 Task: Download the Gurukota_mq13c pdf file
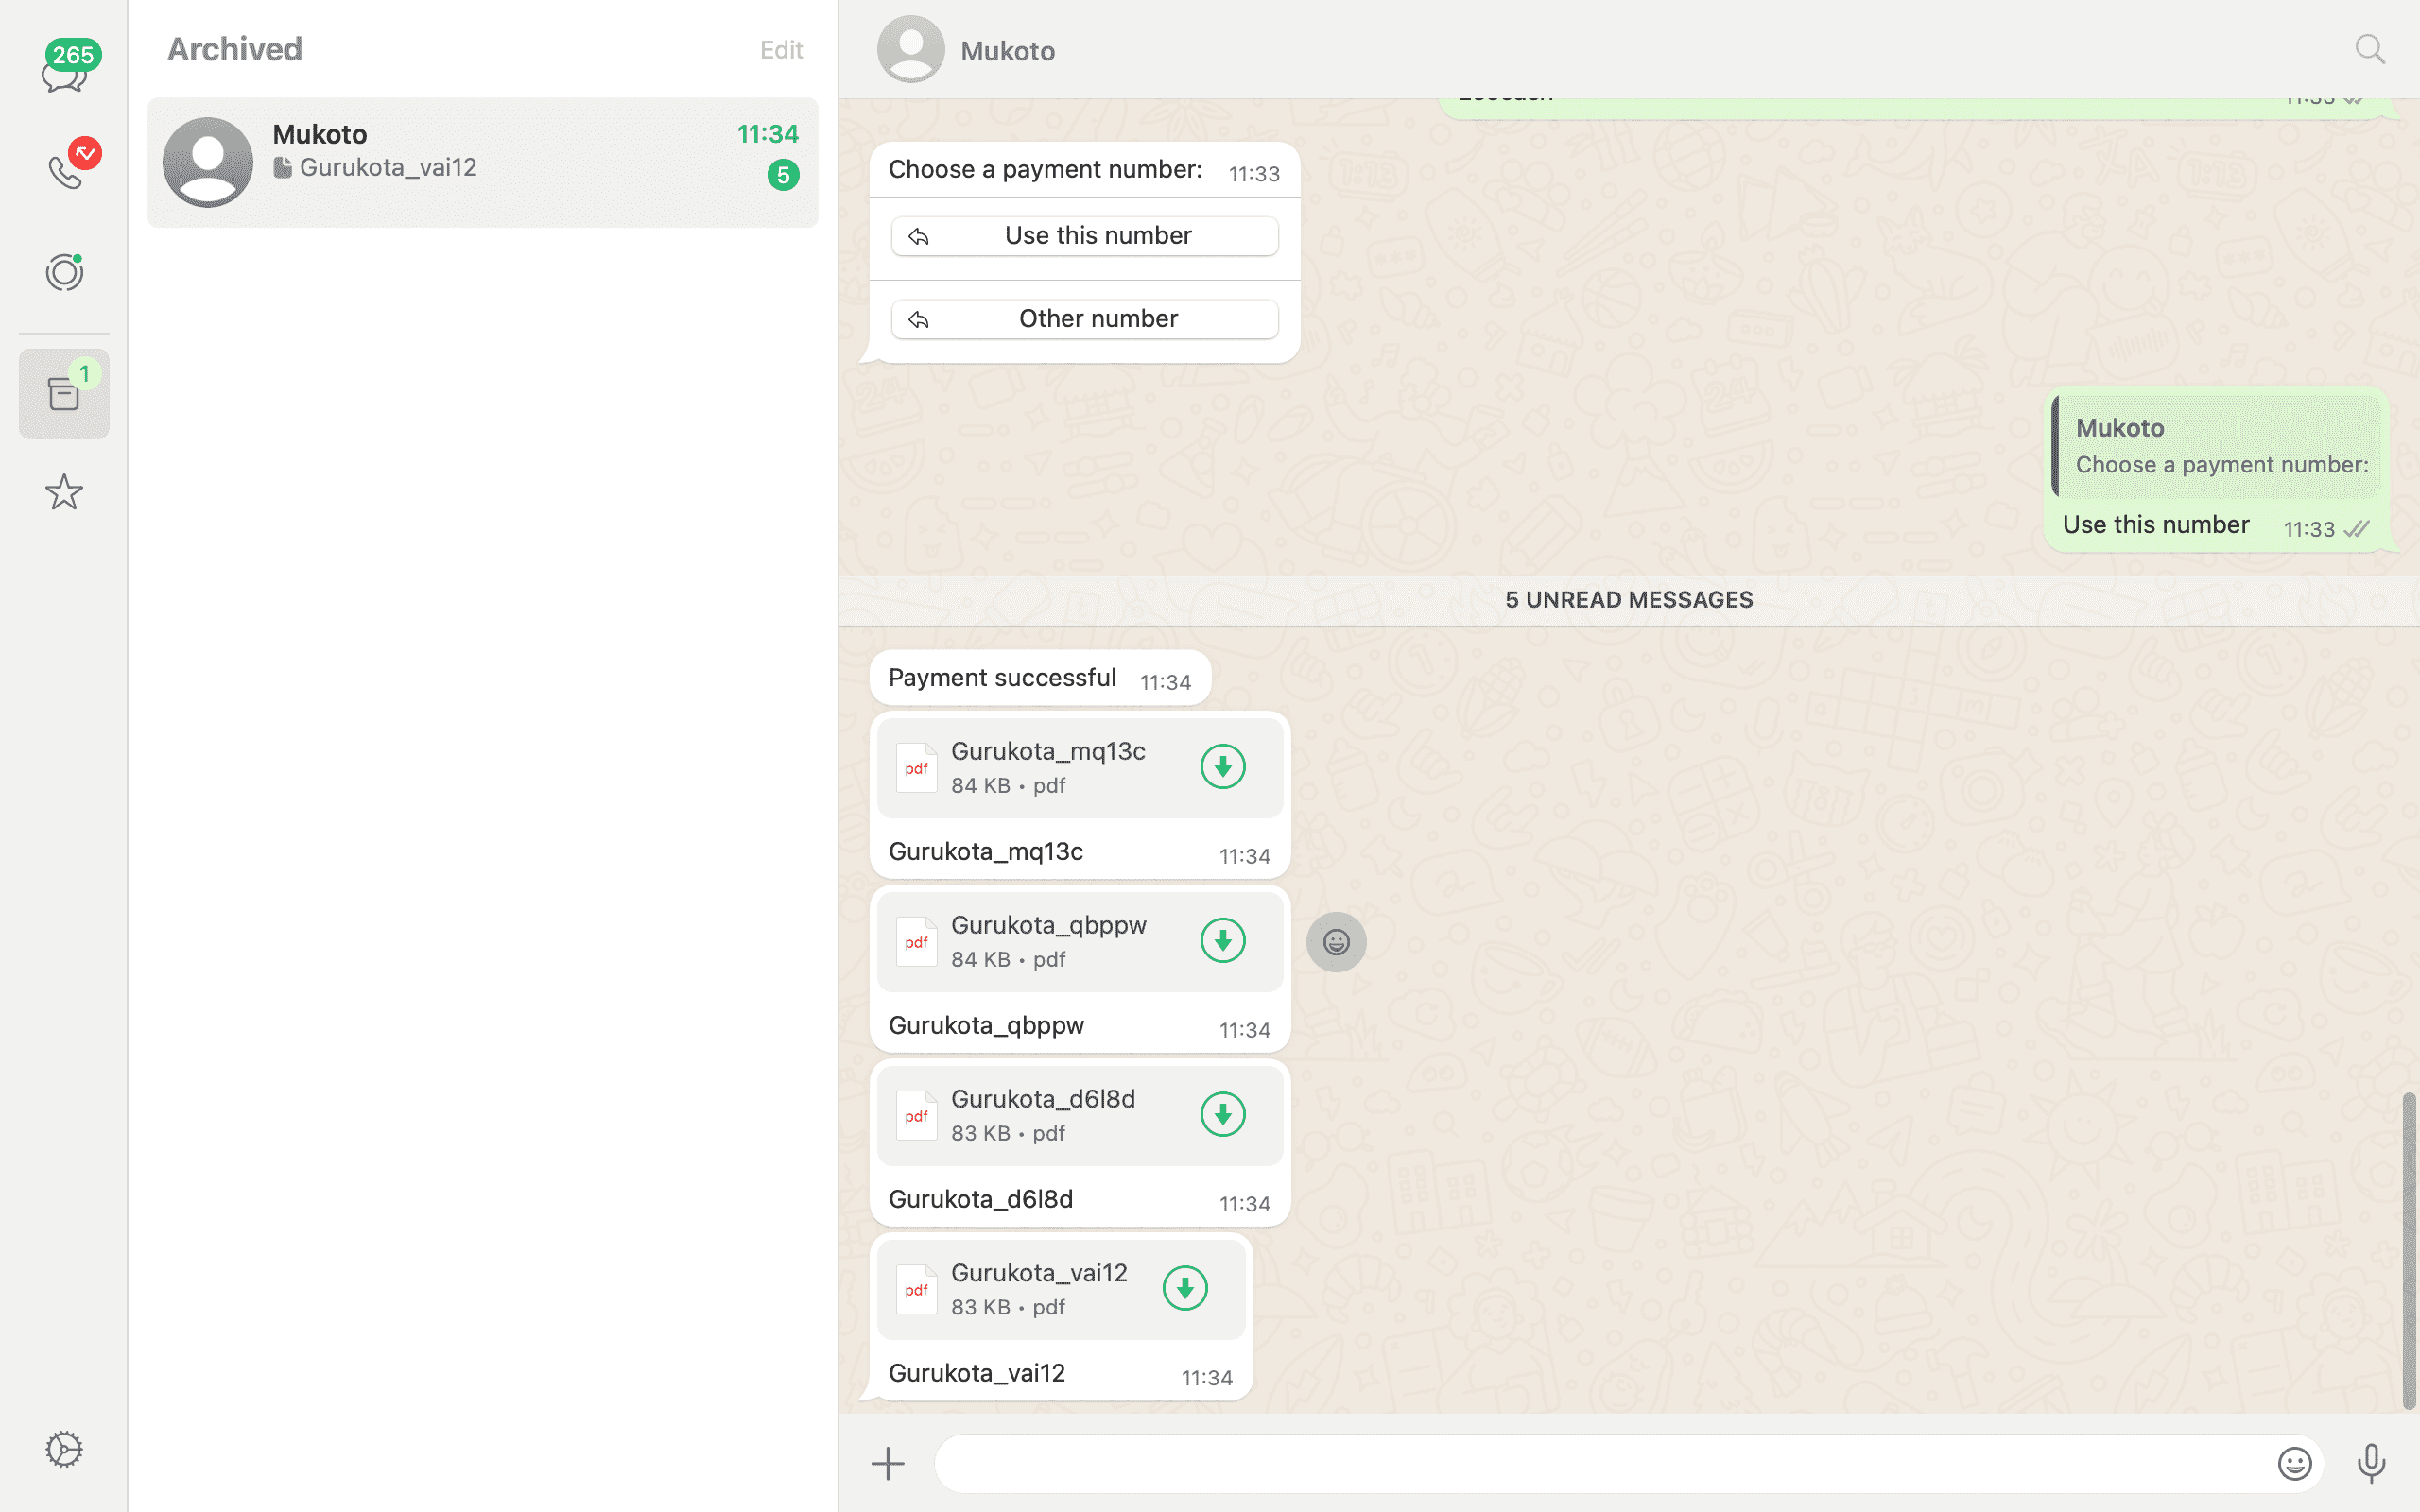click(x=1222, y=767)
